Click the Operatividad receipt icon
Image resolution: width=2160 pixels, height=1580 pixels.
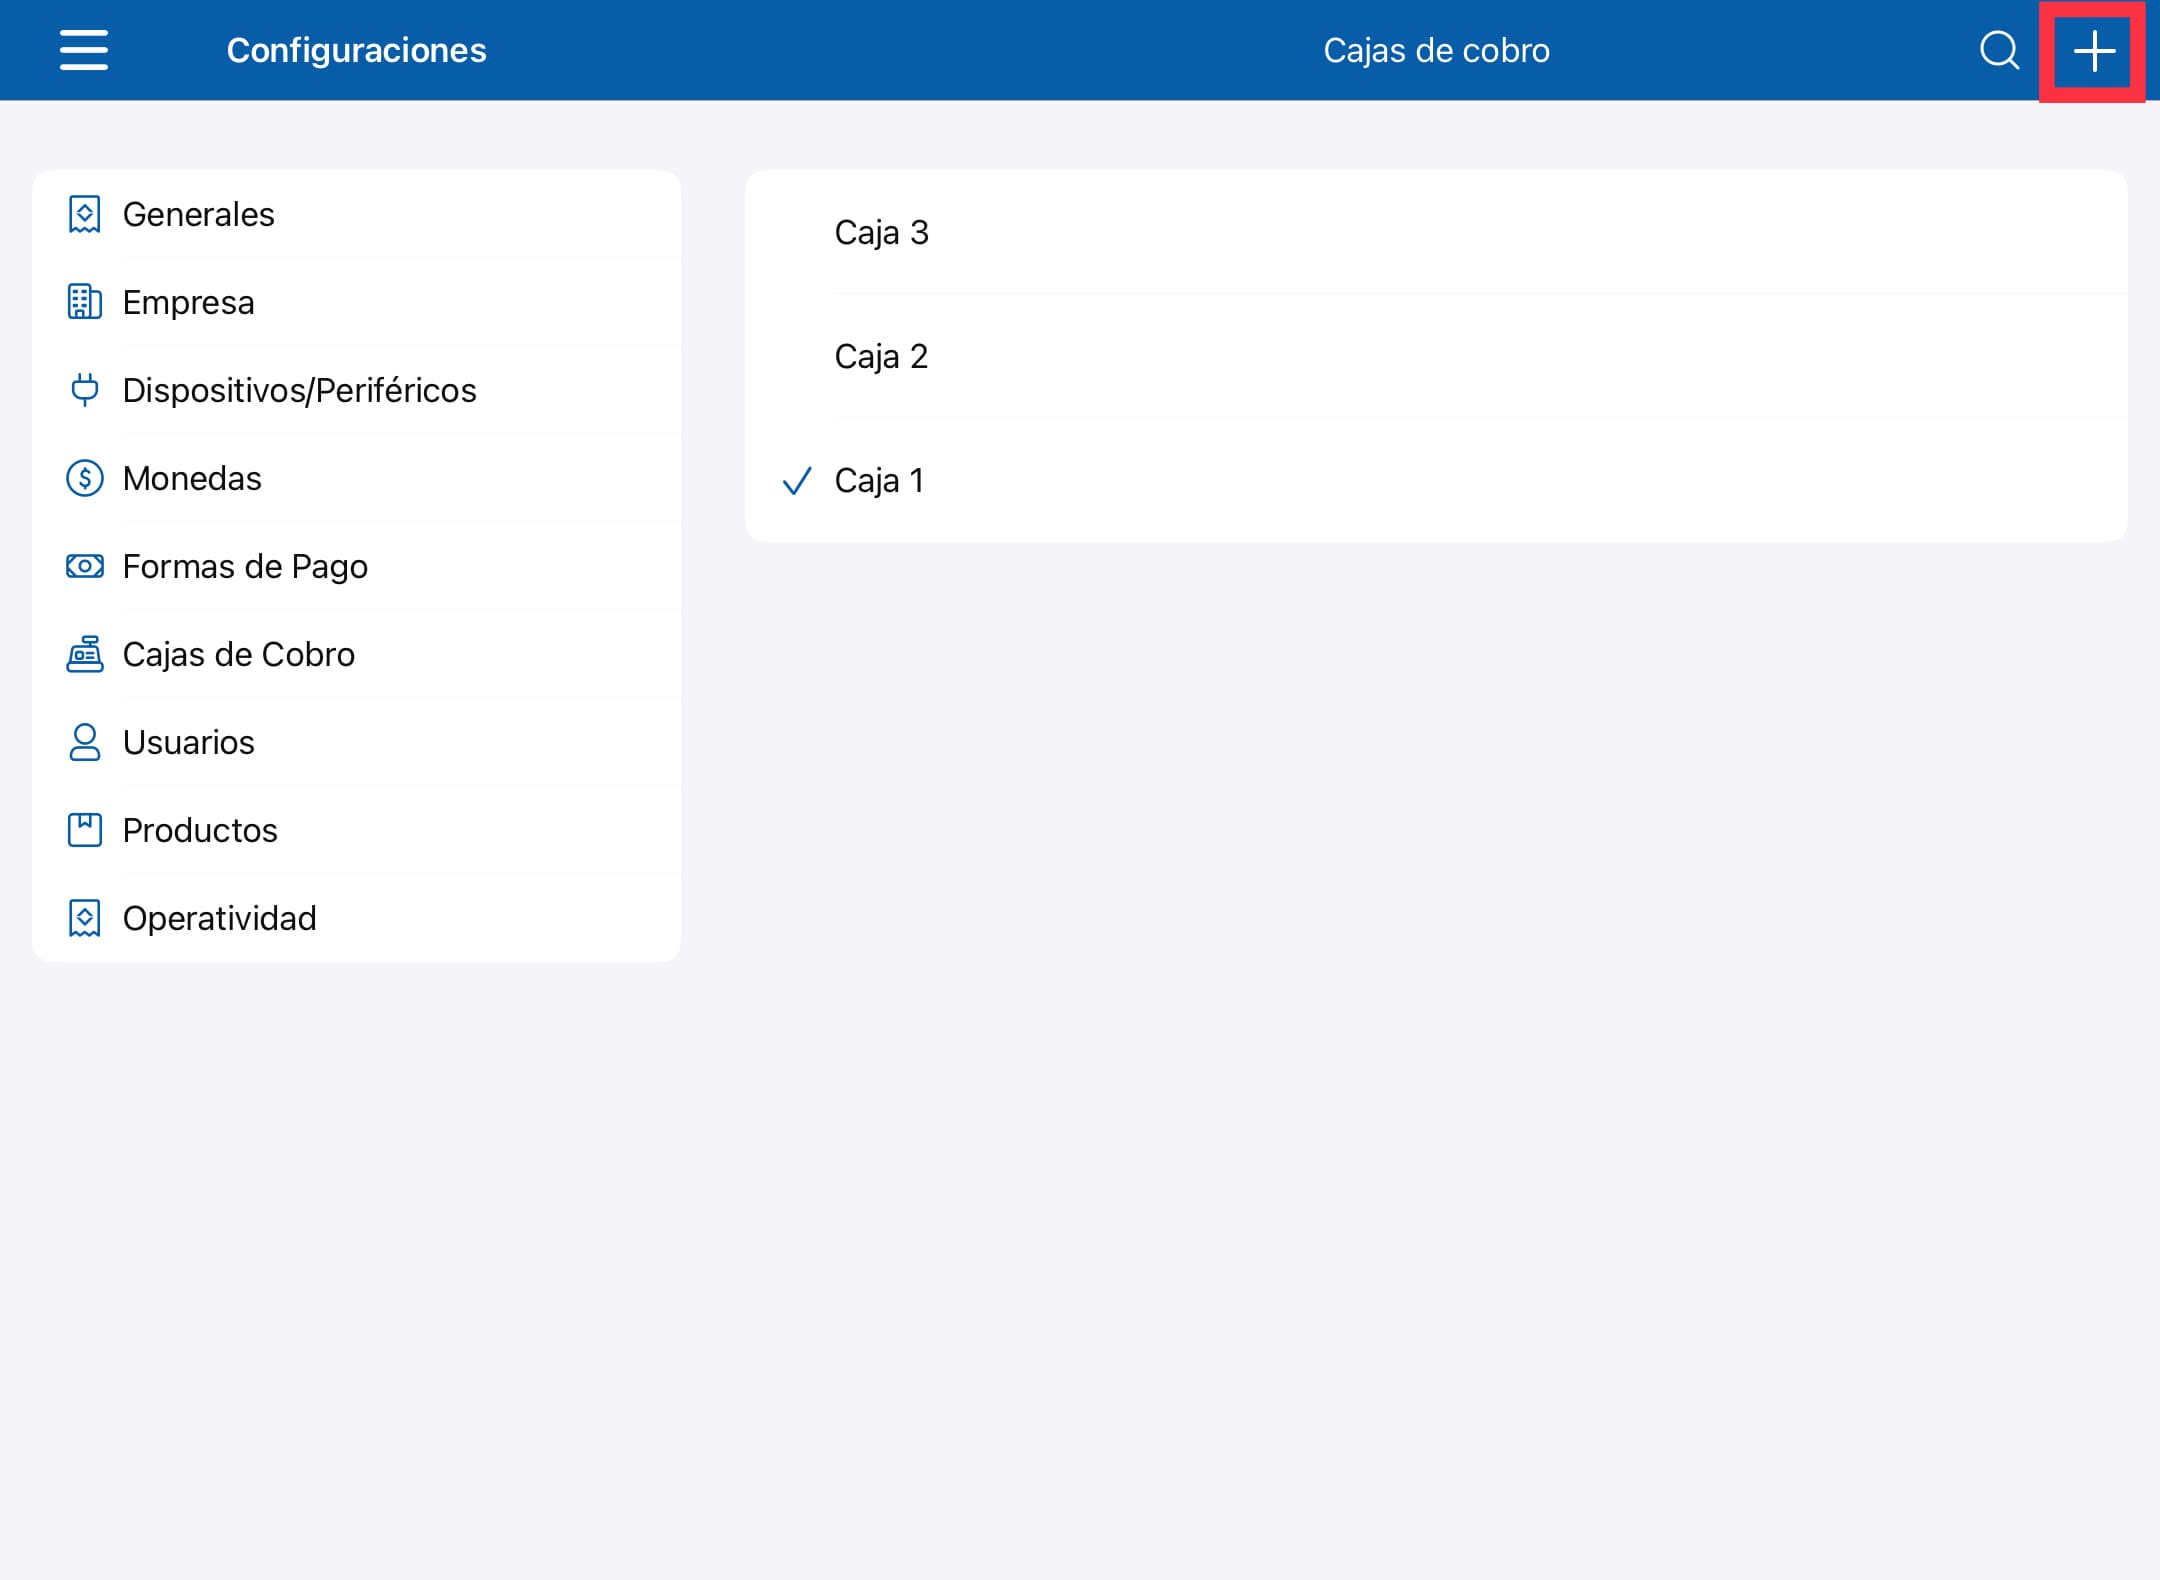pos(85,918)
